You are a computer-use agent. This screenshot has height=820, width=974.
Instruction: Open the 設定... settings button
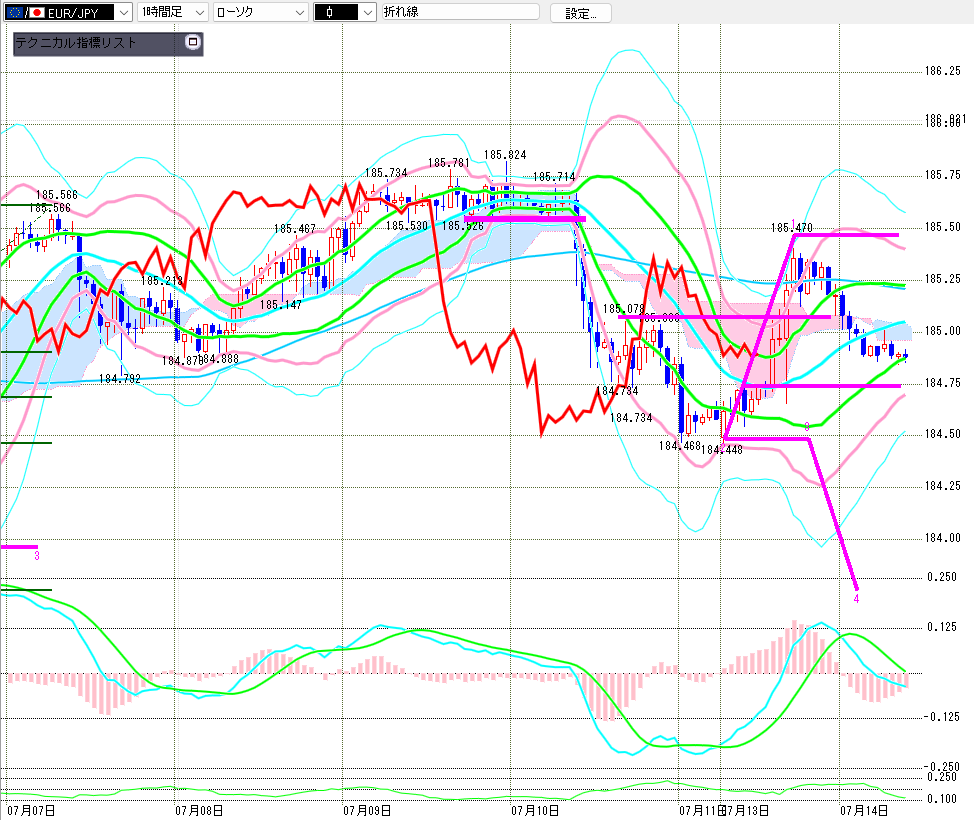[581, 13]
